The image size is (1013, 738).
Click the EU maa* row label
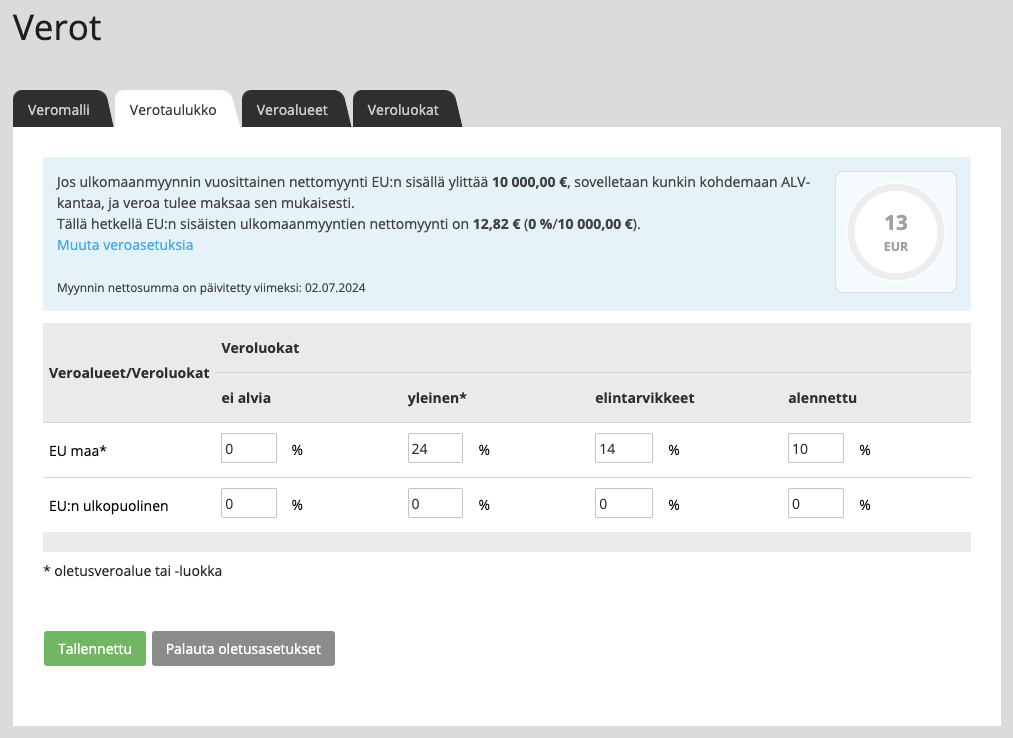pyautogui.click(x=78, y=451)
